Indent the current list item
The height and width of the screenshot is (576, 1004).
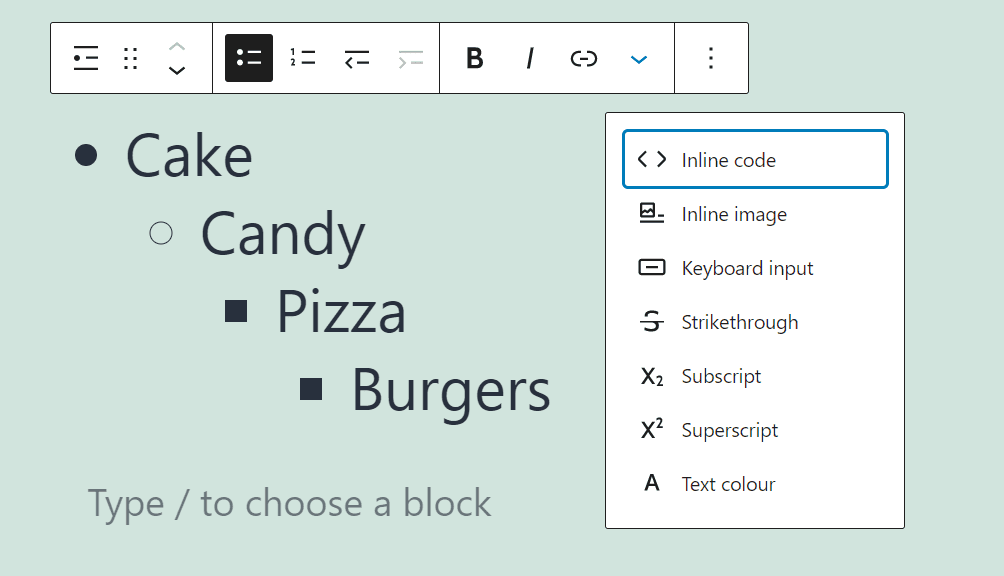(410, 58)
